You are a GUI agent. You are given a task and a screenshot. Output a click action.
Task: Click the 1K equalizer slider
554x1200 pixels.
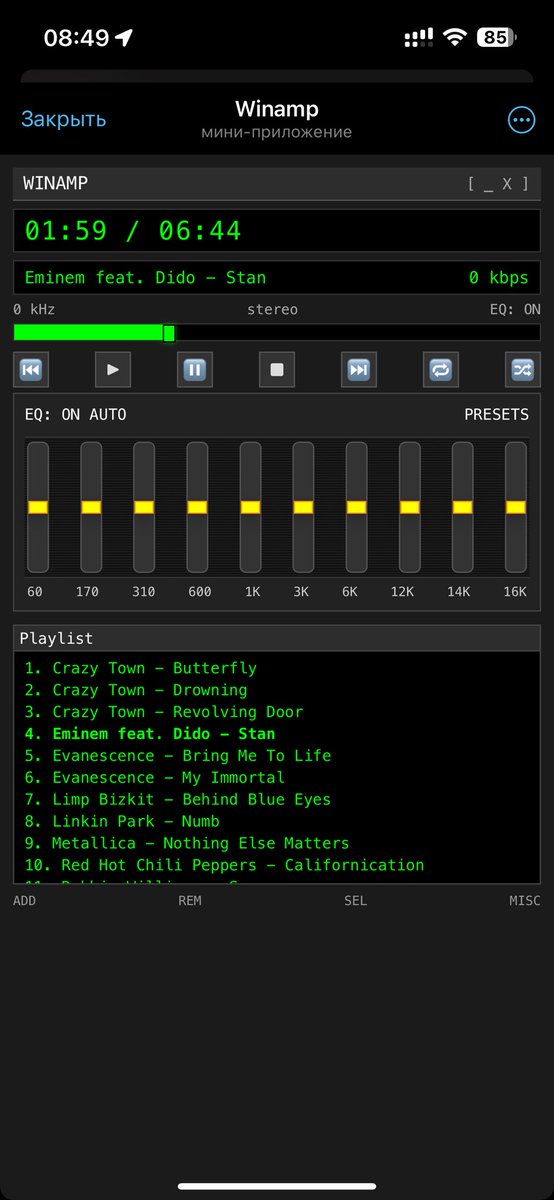[250, 507]
